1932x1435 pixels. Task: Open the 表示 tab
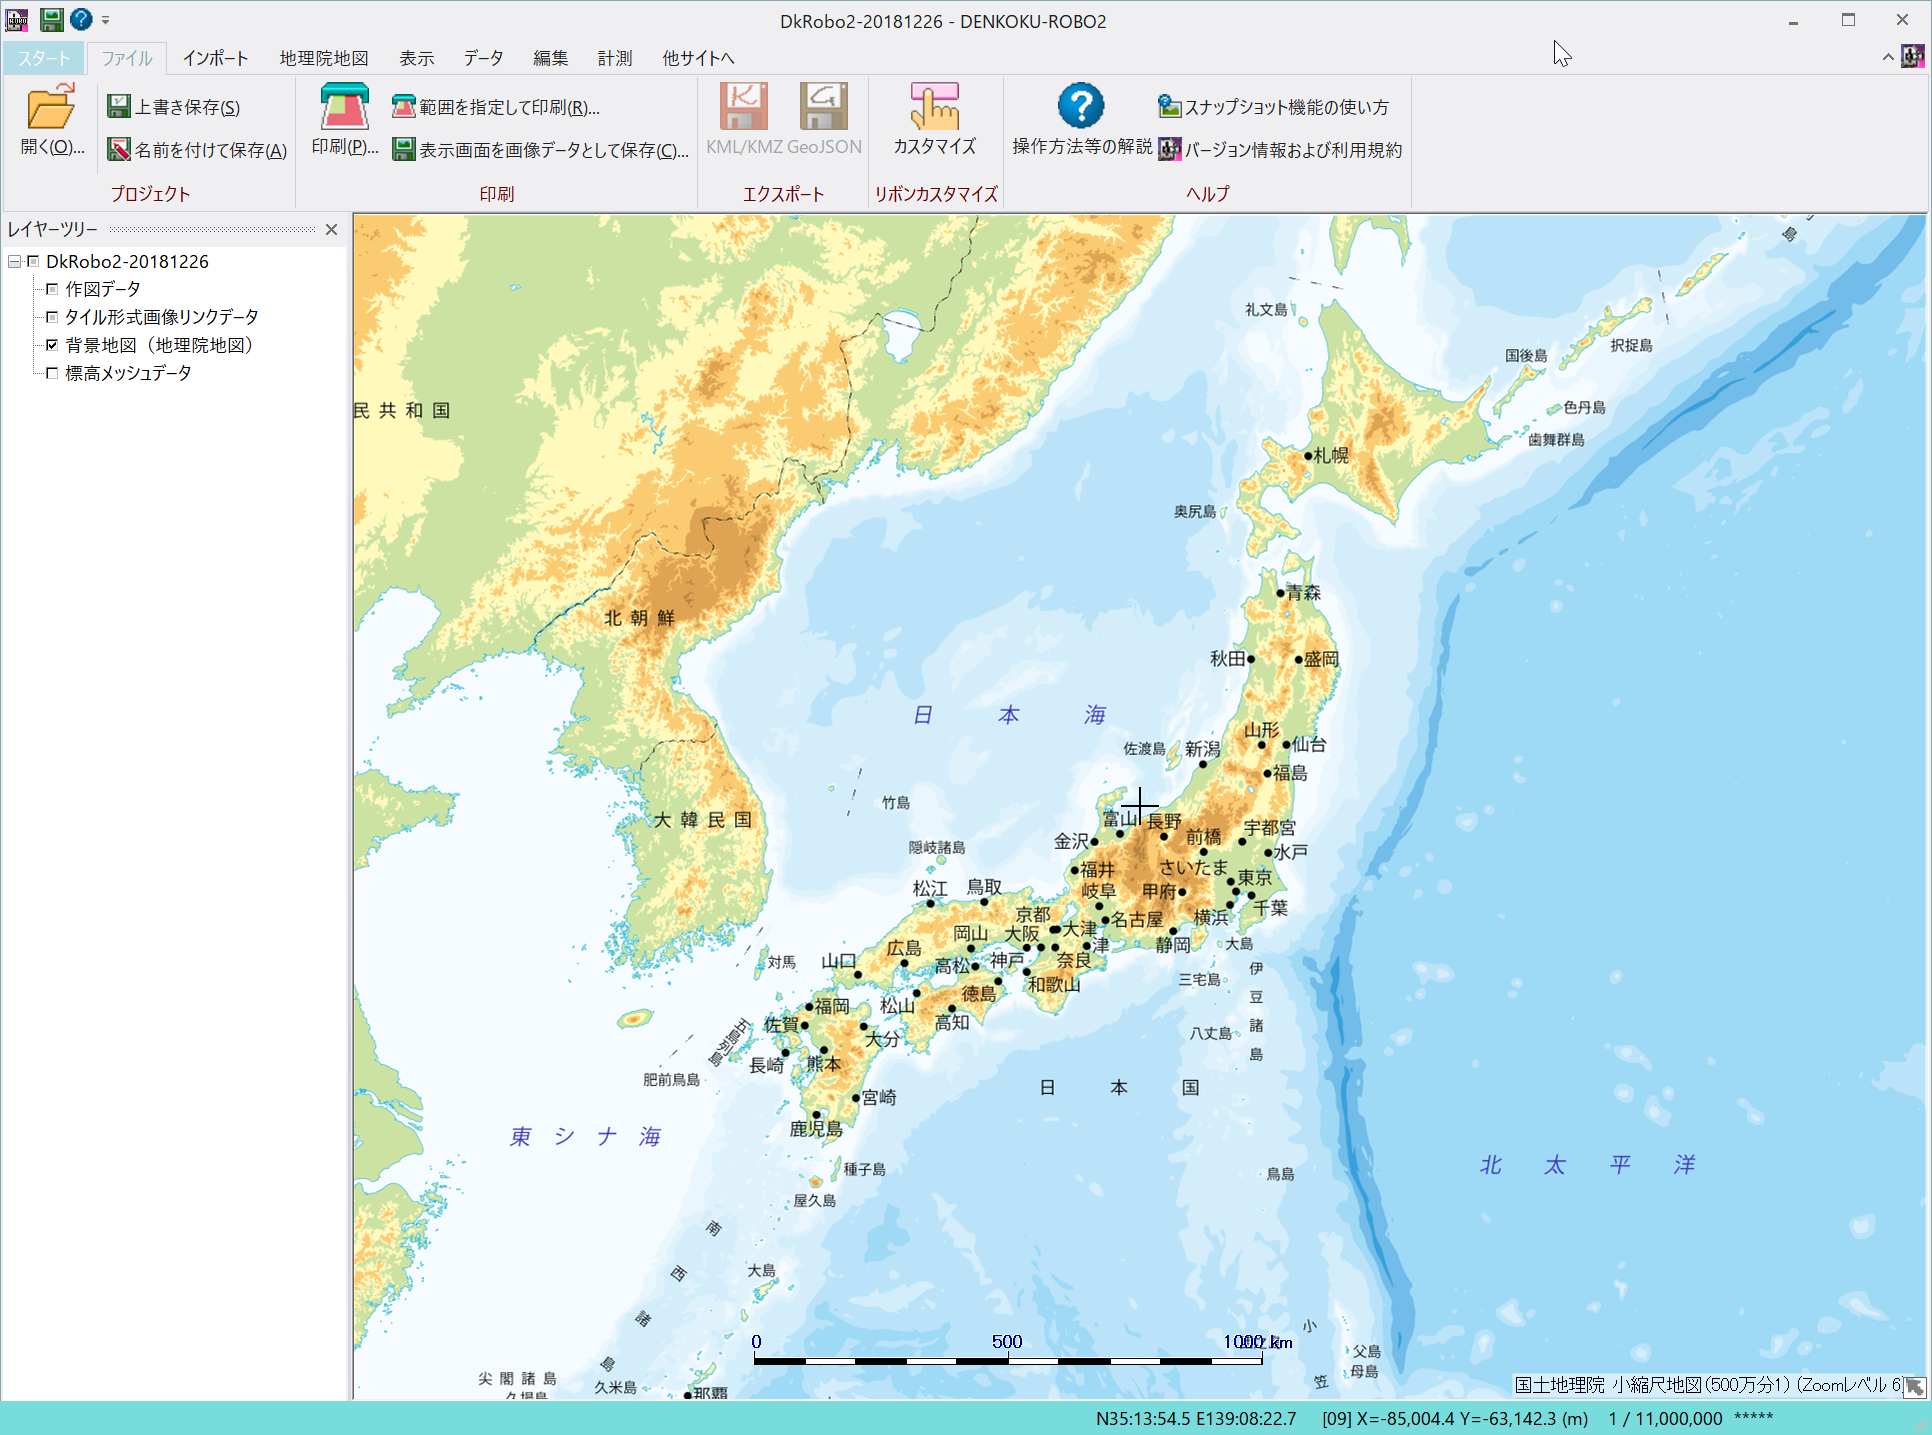coord(417,58)
